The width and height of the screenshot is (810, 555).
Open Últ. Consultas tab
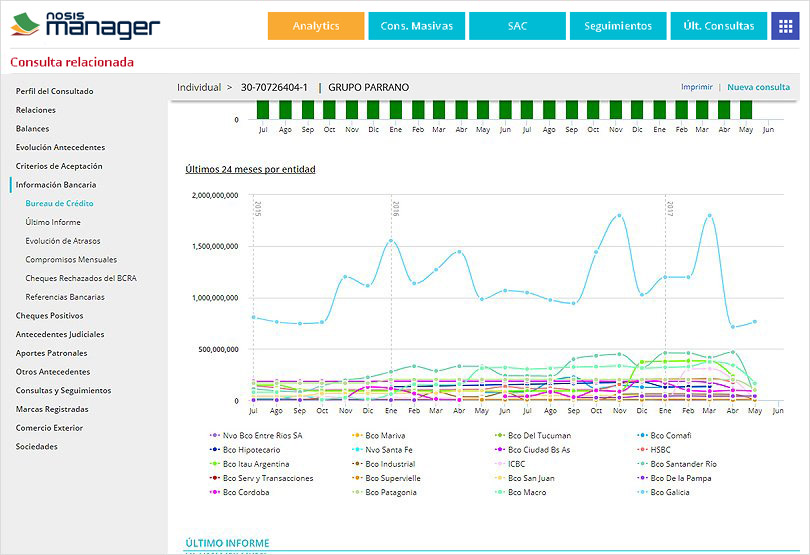tap(719, 26)
